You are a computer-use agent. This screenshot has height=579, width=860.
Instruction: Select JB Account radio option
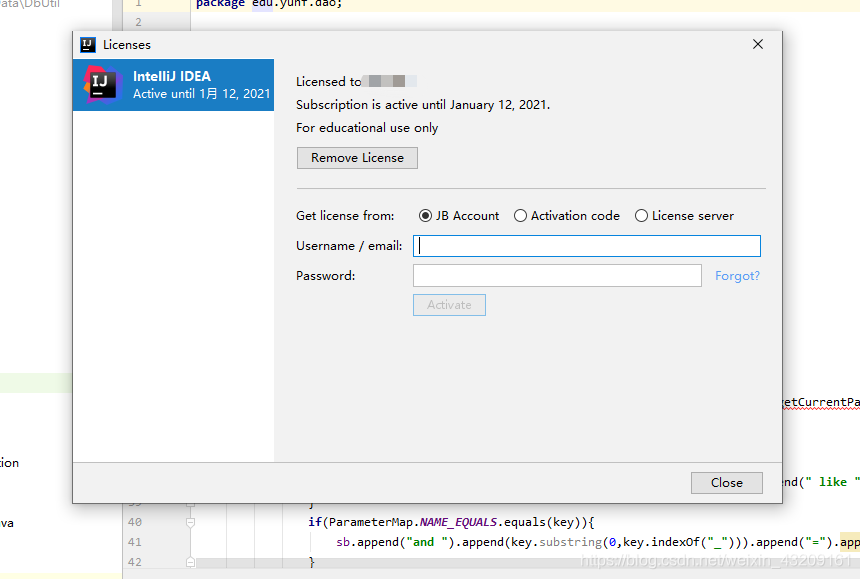click(x=459, y=216)
